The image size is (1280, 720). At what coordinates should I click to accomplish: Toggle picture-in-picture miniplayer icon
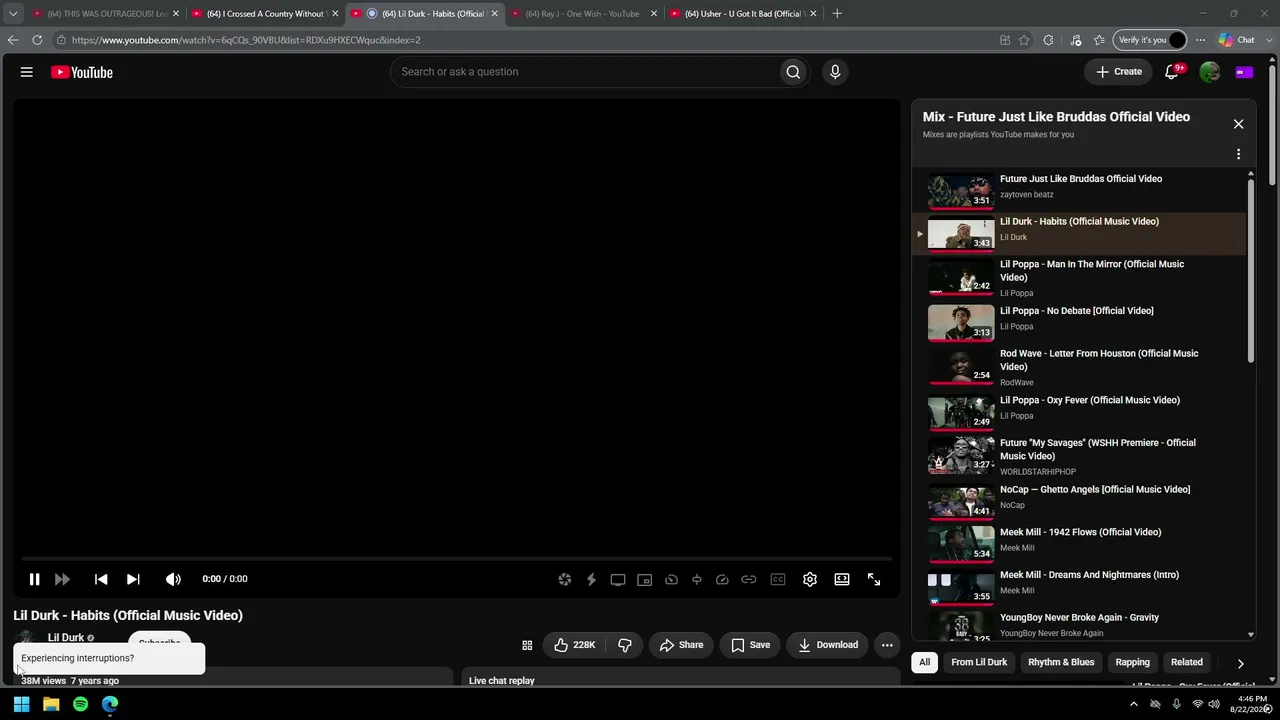pos(645,580)
